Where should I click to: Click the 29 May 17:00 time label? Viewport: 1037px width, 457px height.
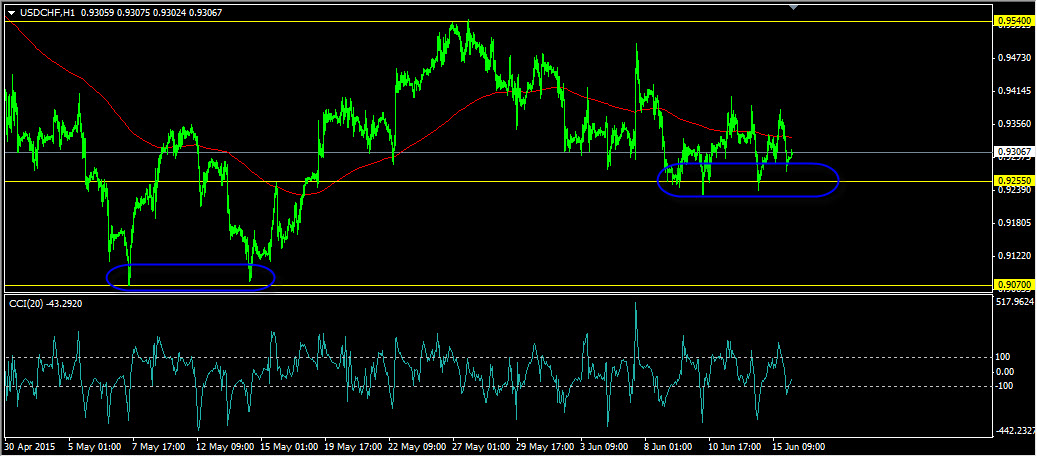point(546,446)
